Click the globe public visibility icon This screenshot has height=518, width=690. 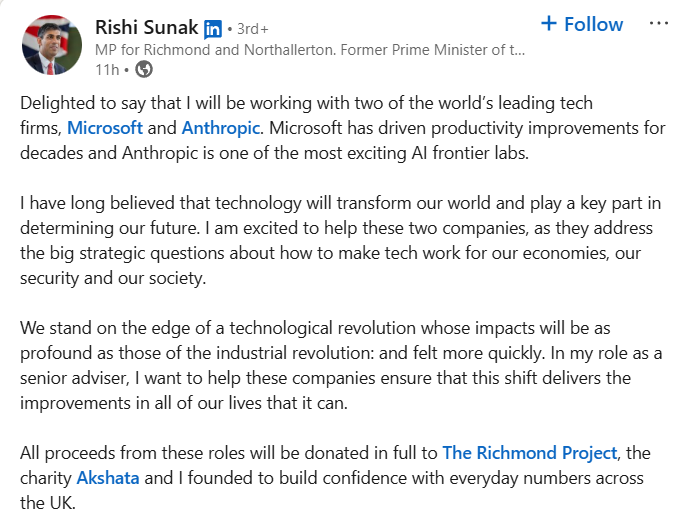(x=144, y=69)
